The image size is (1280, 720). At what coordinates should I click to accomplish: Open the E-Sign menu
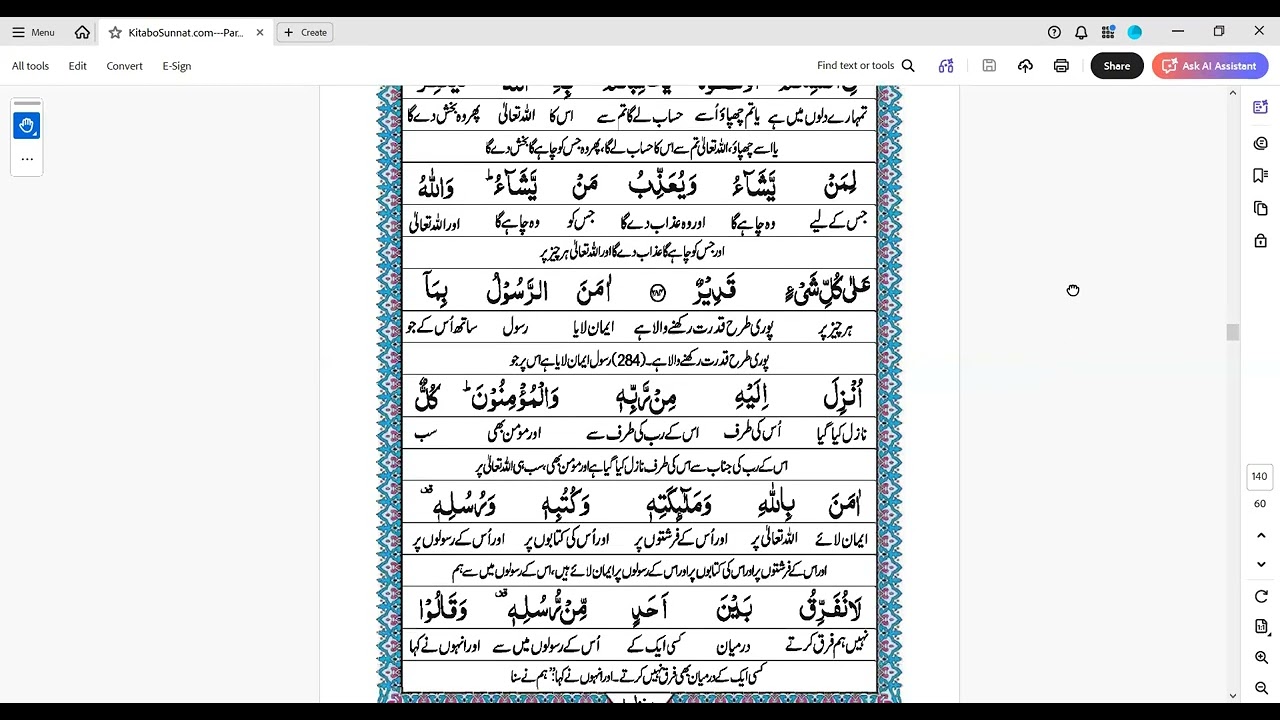177,66
